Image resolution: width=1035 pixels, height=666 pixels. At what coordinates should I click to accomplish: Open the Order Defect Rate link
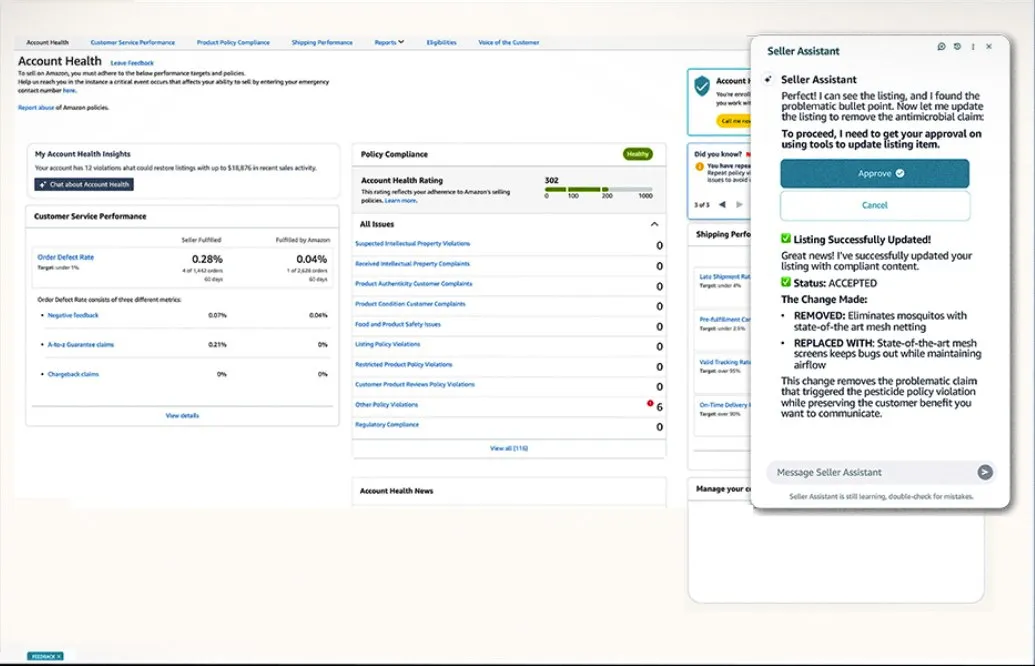tap(66, 257)
